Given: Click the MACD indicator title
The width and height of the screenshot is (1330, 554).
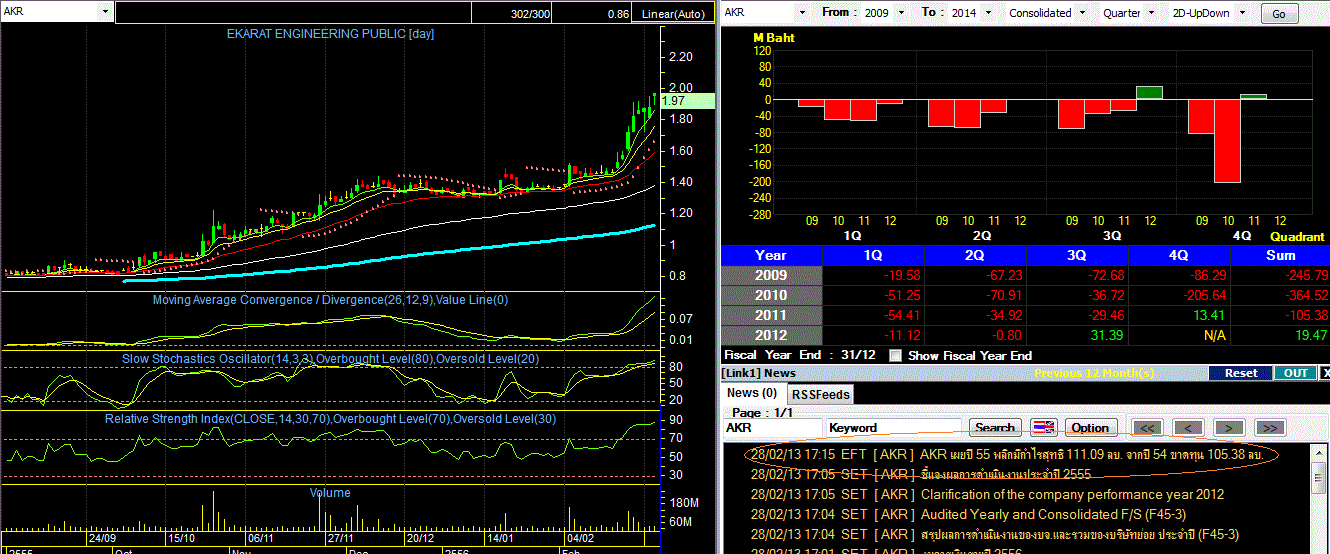Looking at the screenshot, I should click(x=331, y=300).
